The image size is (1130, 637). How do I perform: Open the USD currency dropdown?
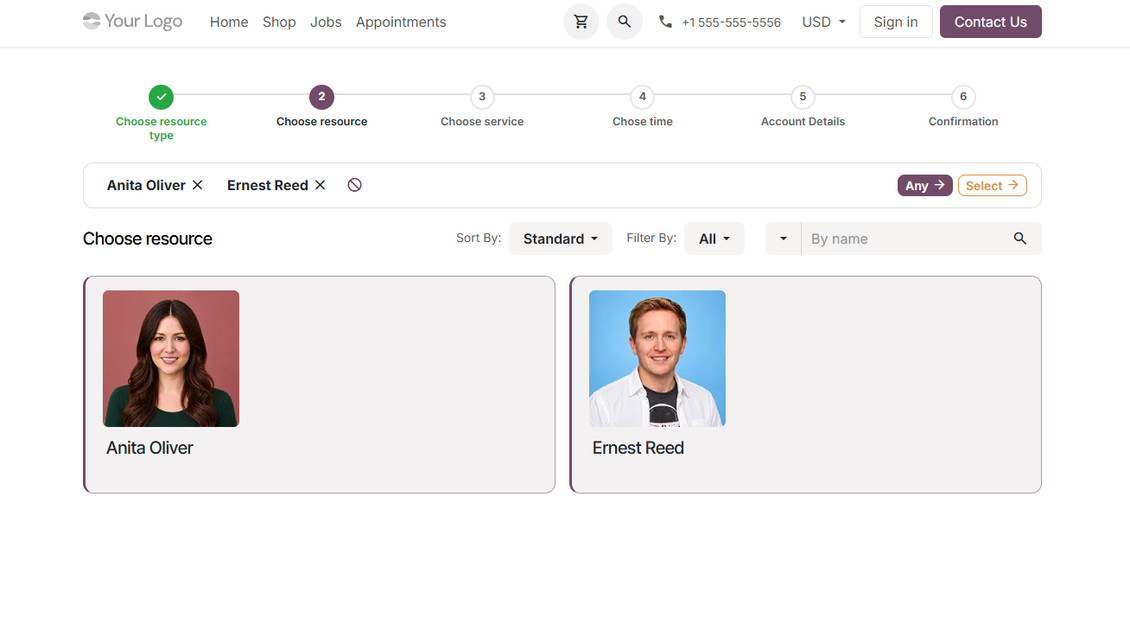824,22
